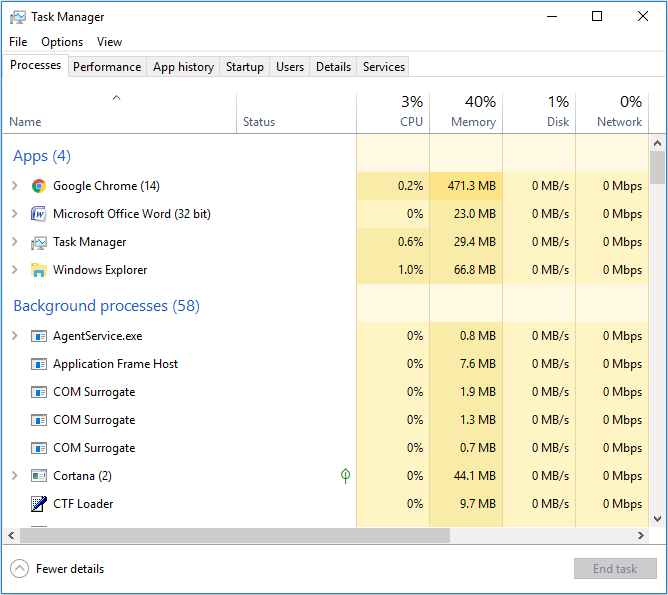Click the Task Manager row icon

(39, 242)
